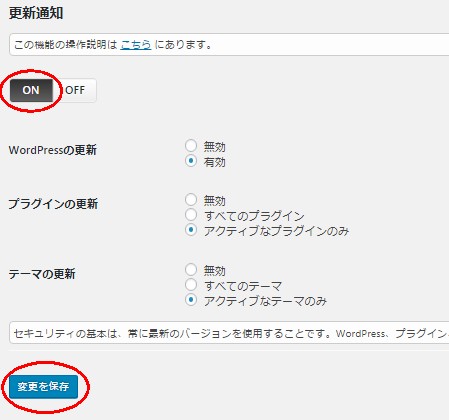Choose すべてのプラグイン radio option
This screenshot has width=449, height=420.
191,215
